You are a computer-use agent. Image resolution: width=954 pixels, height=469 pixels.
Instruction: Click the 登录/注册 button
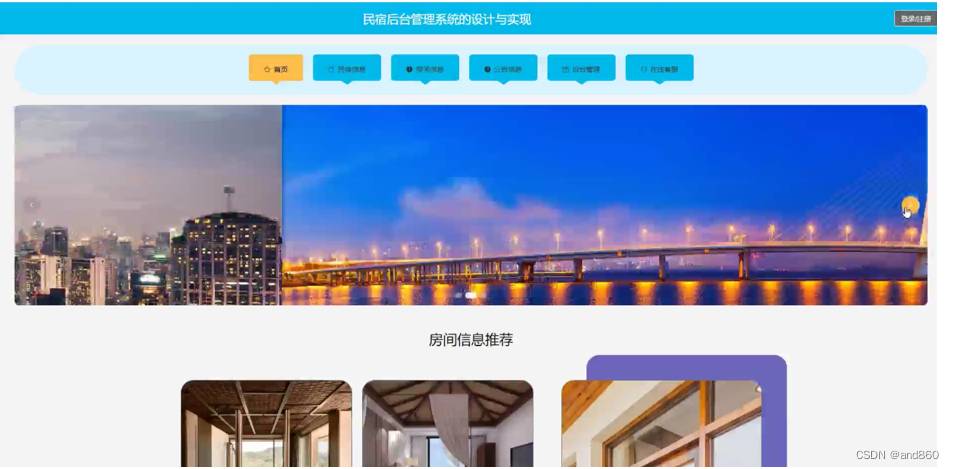[x=916, y=19]
